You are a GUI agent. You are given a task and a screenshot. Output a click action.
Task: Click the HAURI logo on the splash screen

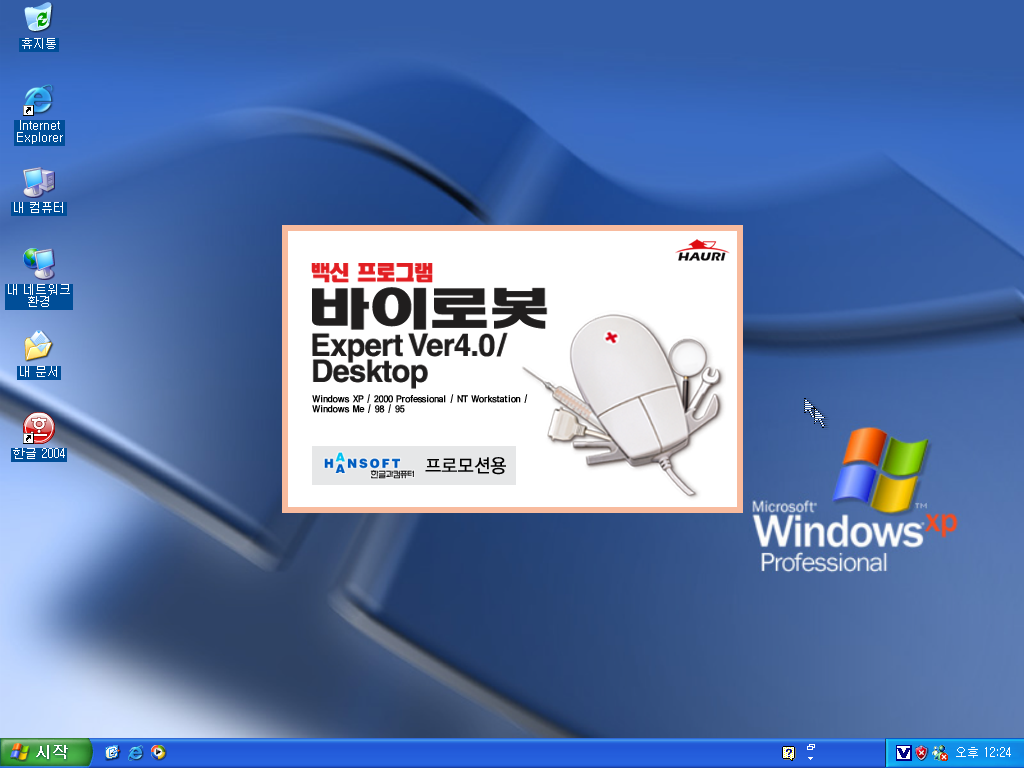(702, 251)
